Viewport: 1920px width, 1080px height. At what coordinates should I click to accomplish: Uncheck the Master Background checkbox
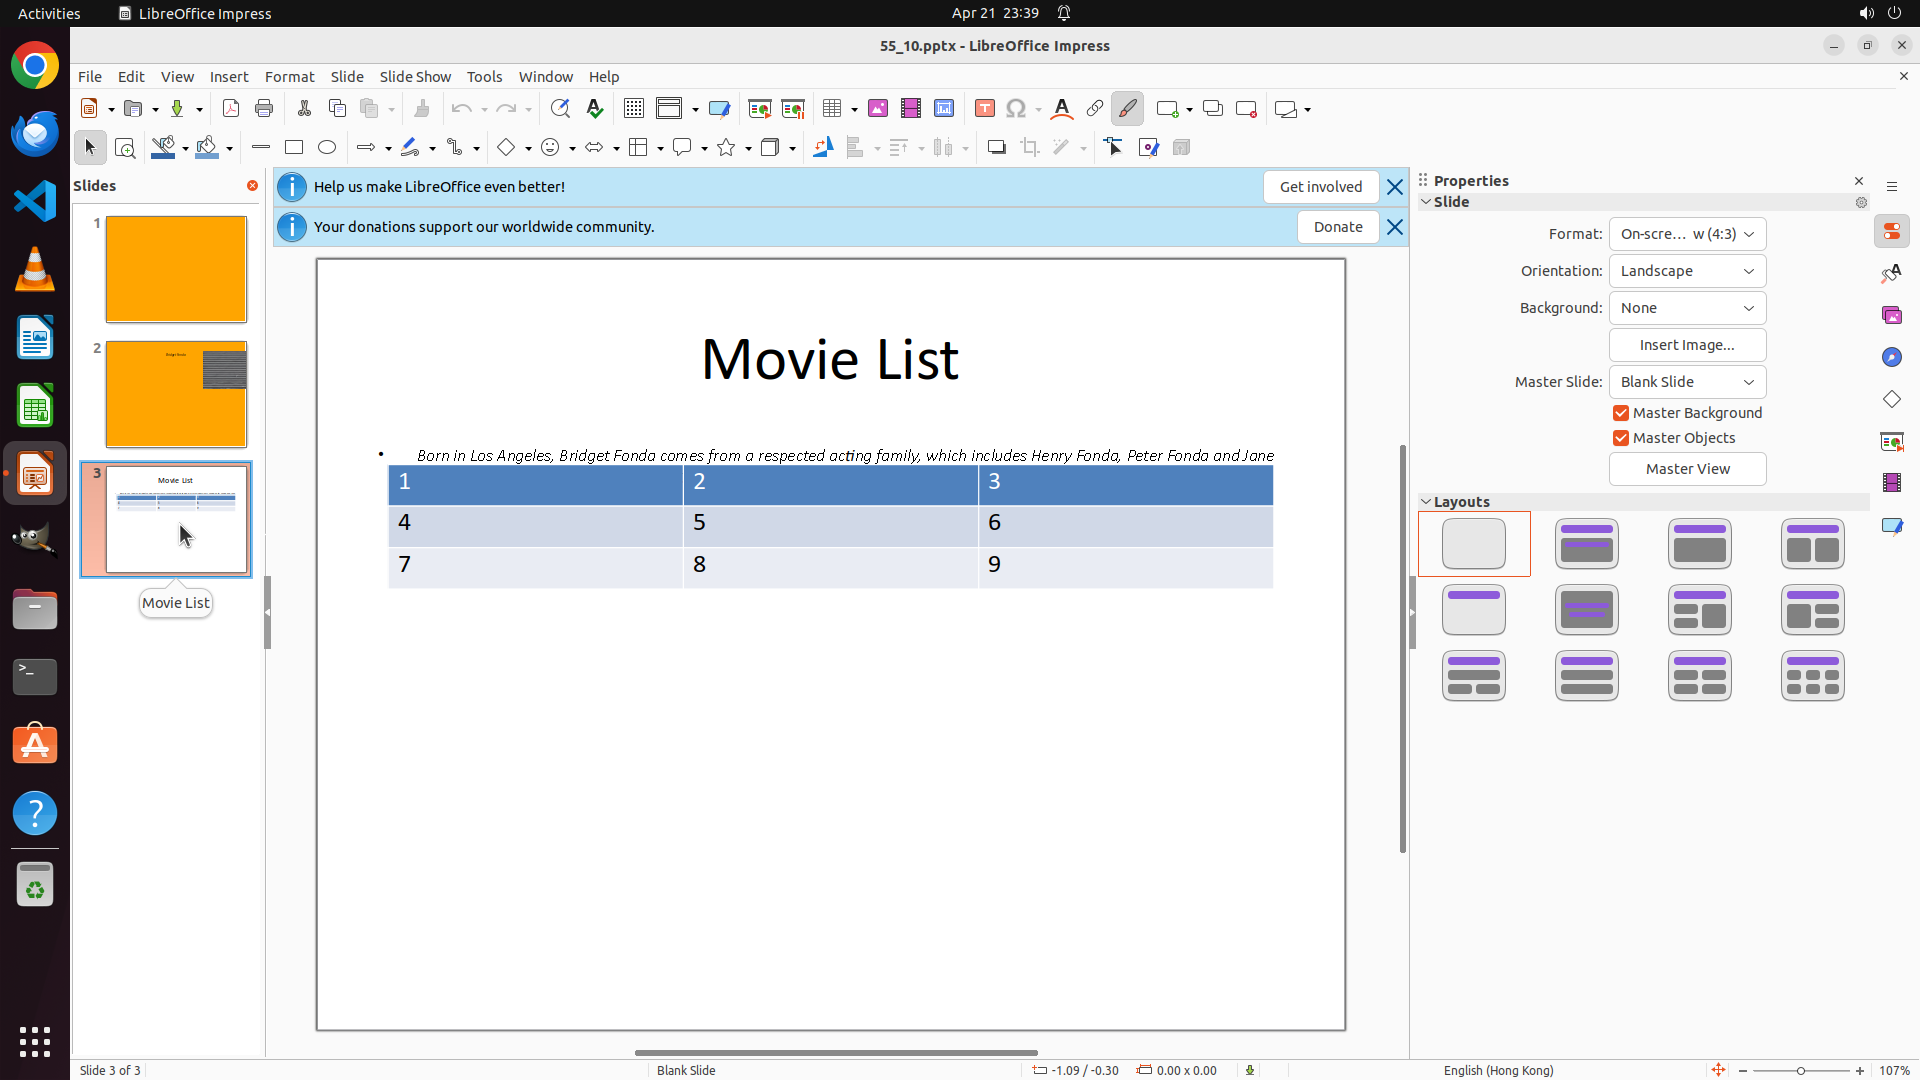point(1621,413)
